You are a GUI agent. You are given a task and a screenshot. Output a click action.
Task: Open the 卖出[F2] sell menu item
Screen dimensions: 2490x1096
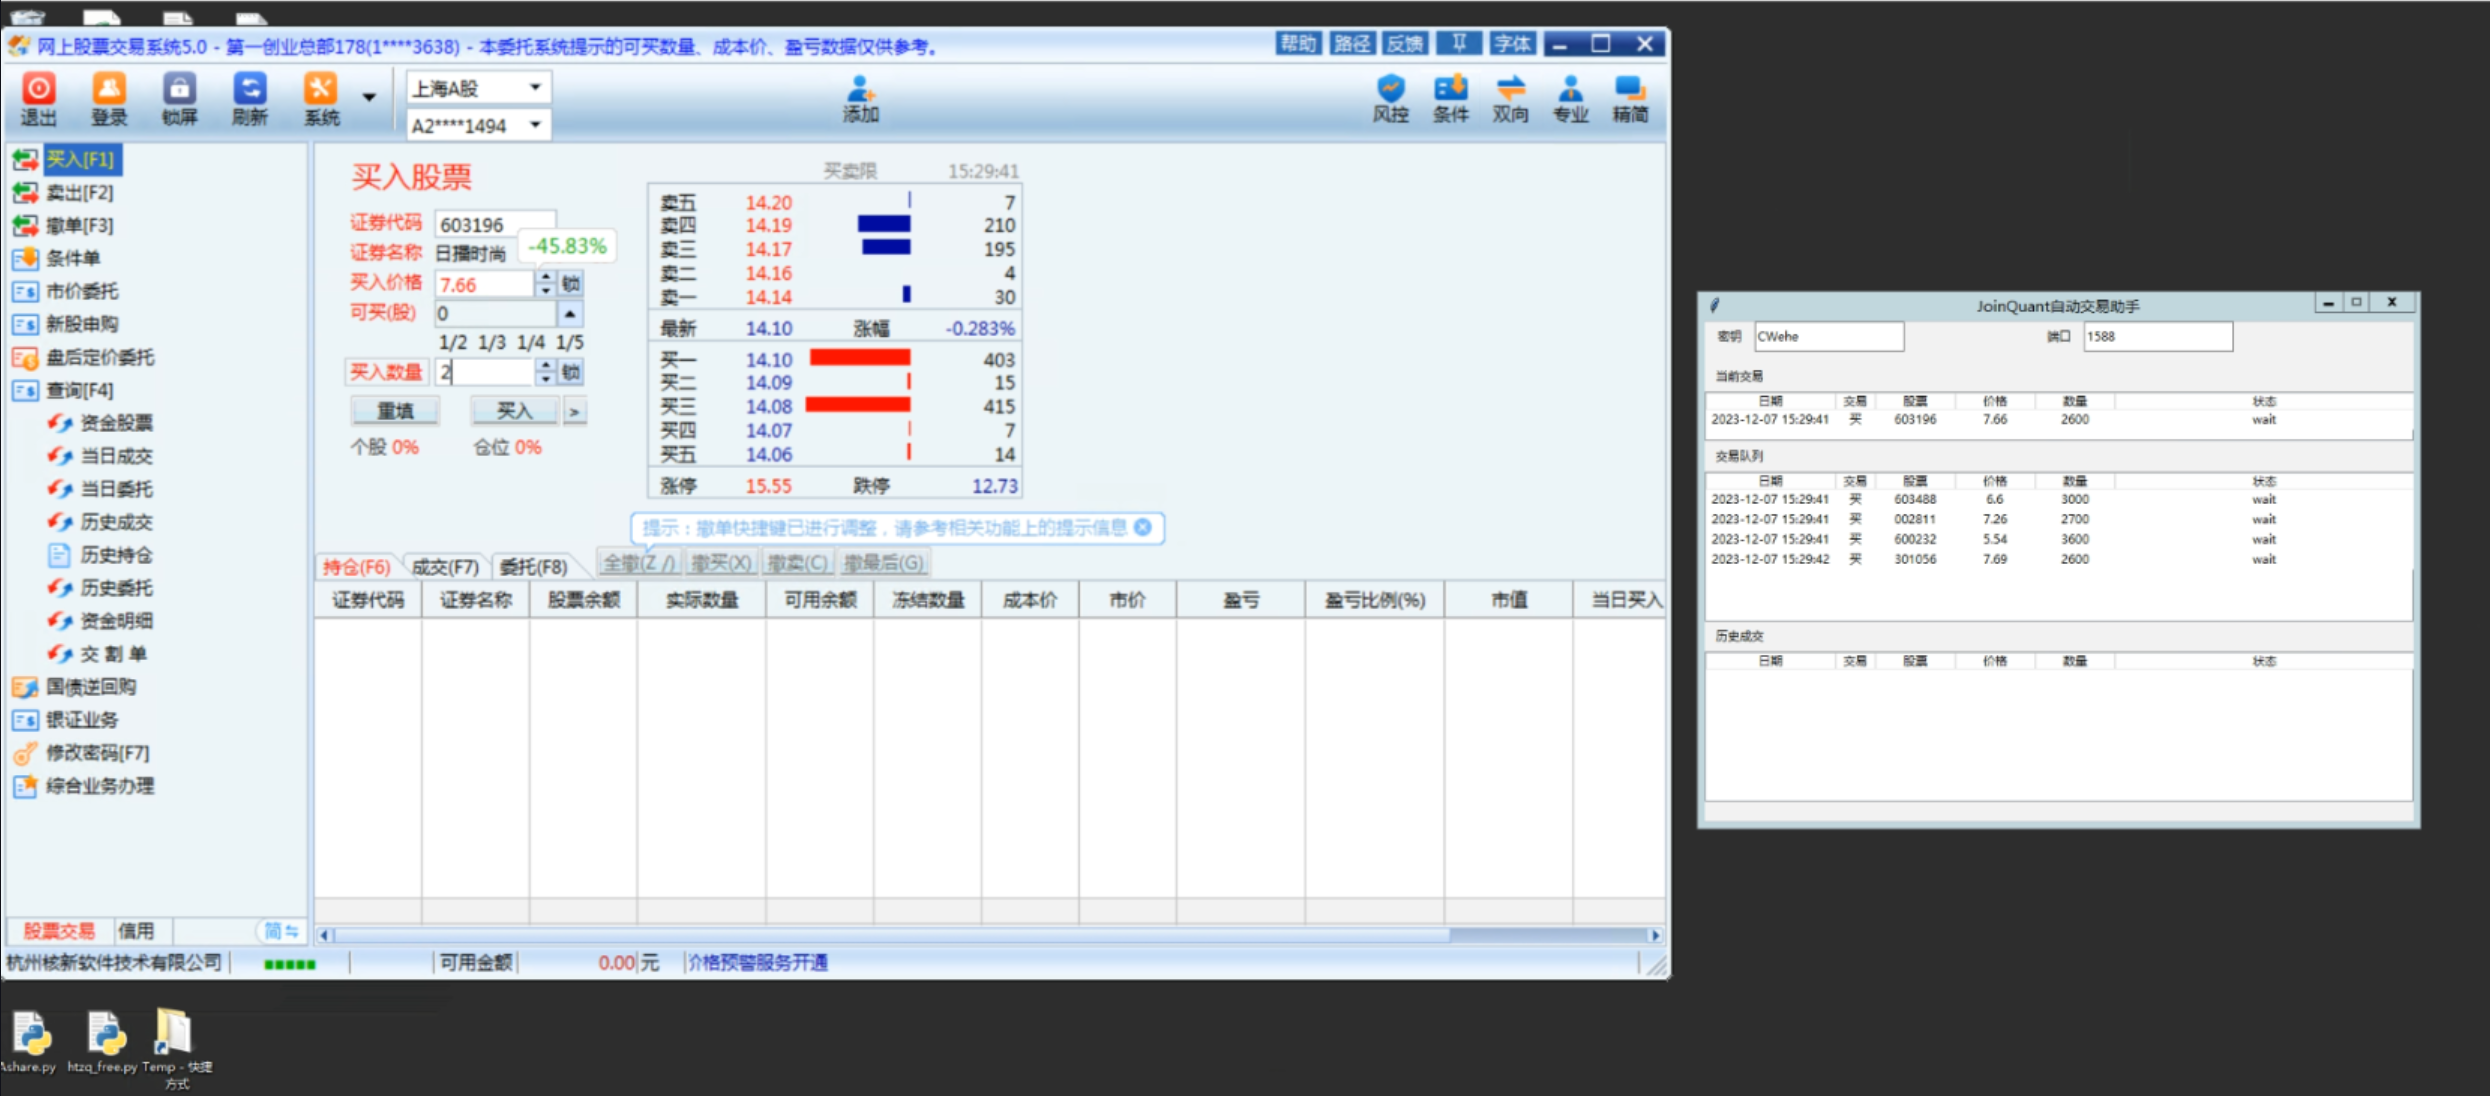click(x=79, y=192)
